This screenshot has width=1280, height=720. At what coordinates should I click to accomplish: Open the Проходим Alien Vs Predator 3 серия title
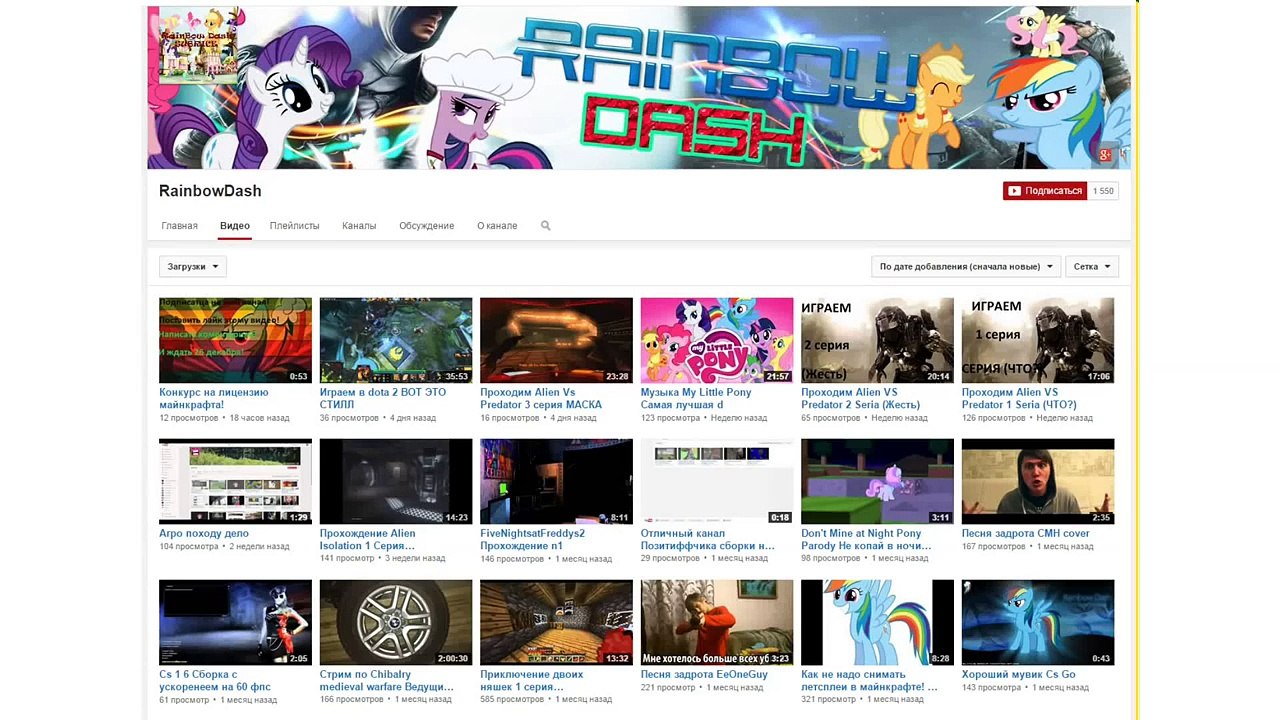[541, 399]
